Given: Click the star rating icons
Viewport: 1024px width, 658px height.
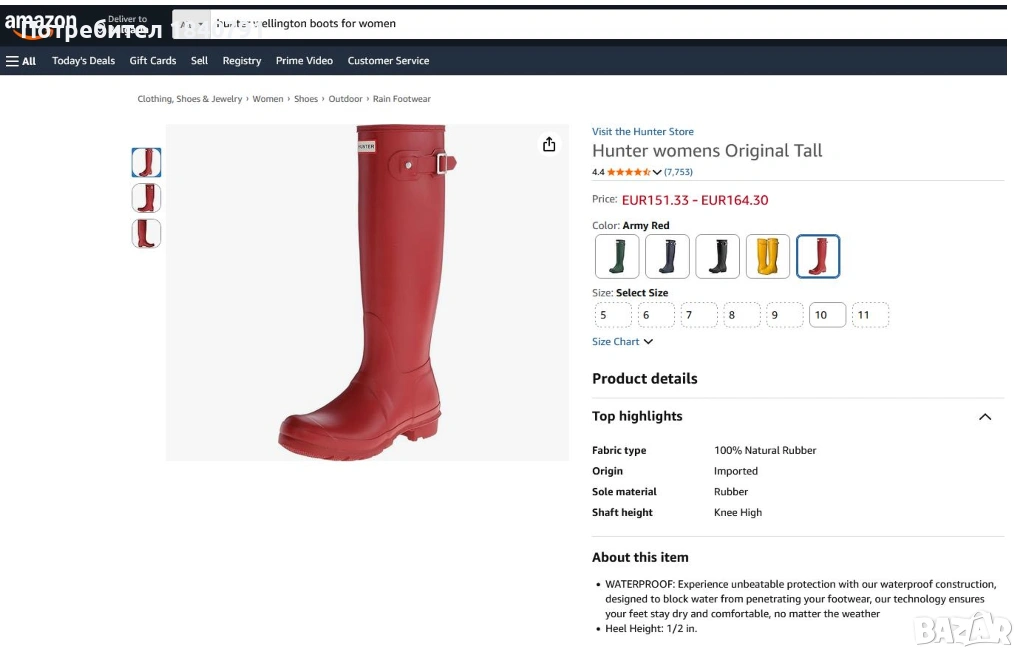Looking at the screenshot, I should tap(628, 172).
